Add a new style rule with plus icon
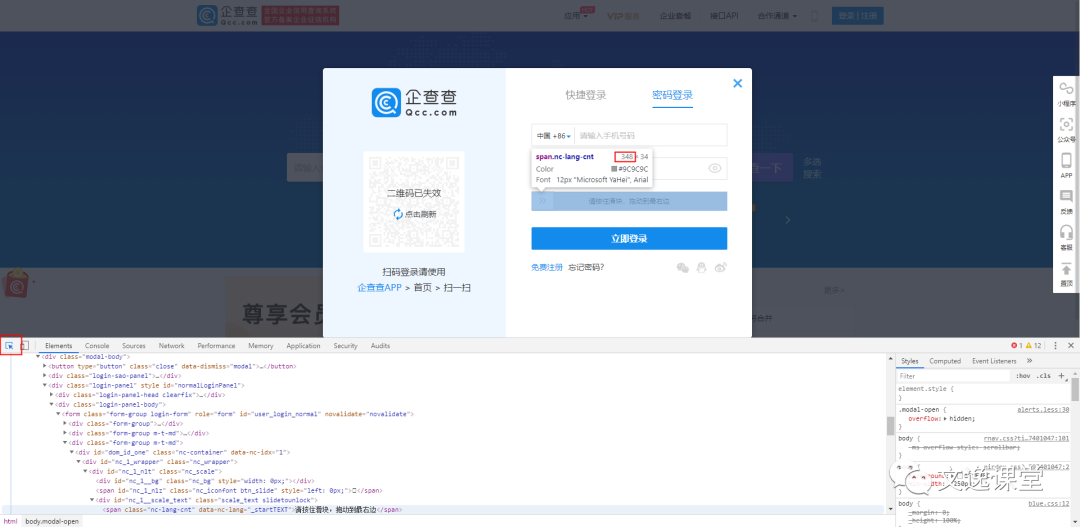Viewport: 1080px width, 527px height. click(1061, 375)
